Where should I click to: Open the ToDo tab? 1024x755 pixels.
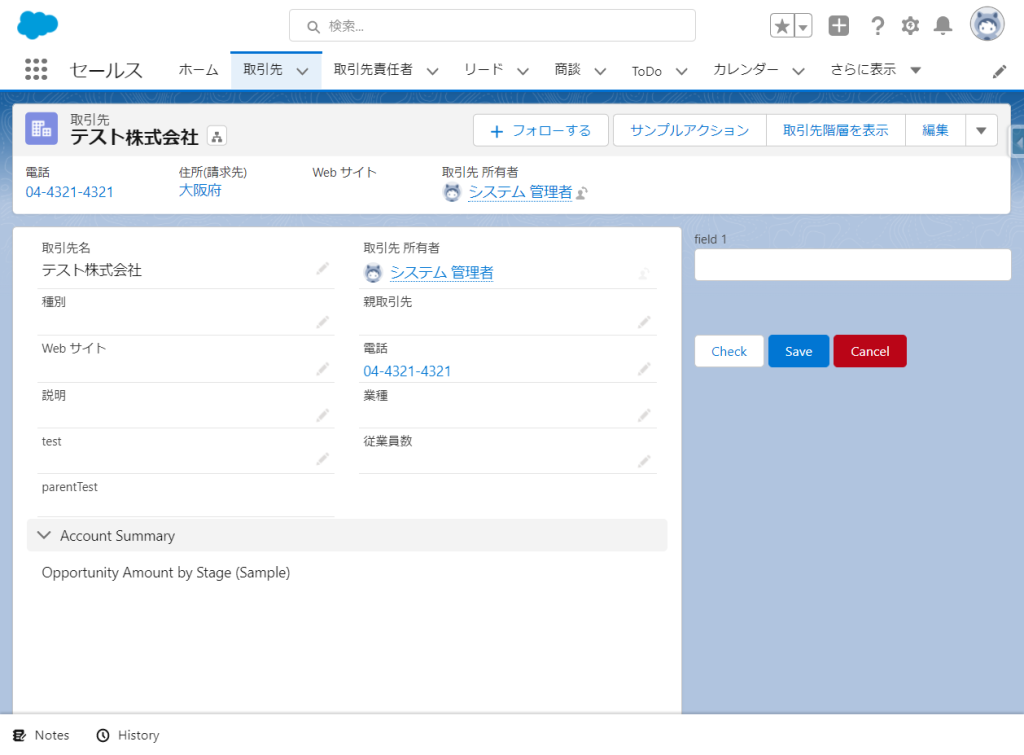(x=647, y=71)
